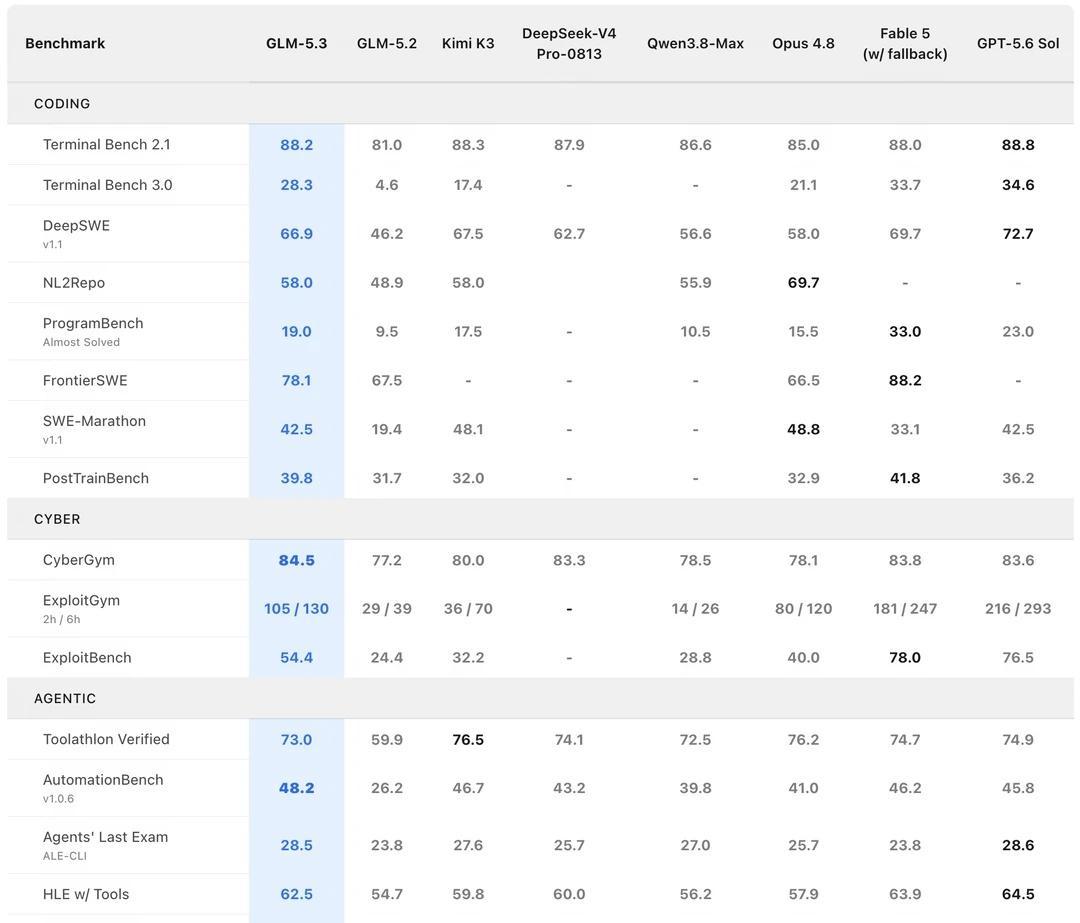
Task: Click the GPT-5.6 Sol column header
Action: 1017,43
